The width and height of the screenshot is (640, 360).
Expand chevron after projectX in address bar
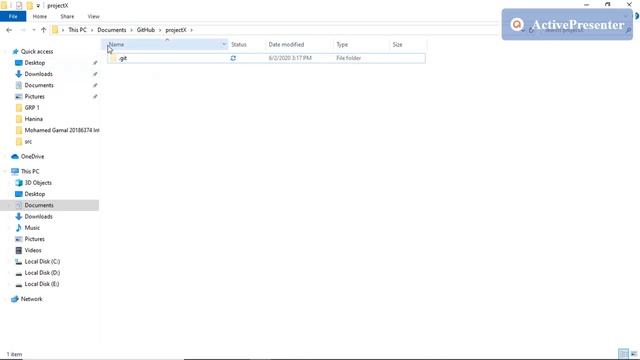[191, 30]
